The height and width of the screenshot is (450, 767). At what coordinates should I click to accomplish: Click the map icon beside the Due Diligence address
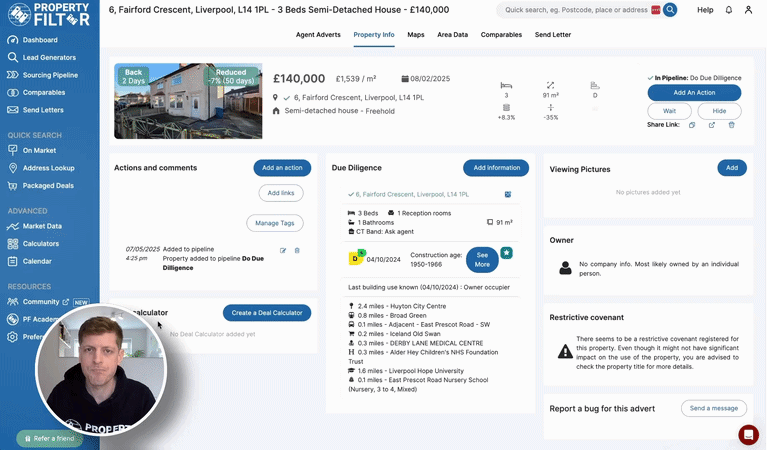click(x=508, y=194)
